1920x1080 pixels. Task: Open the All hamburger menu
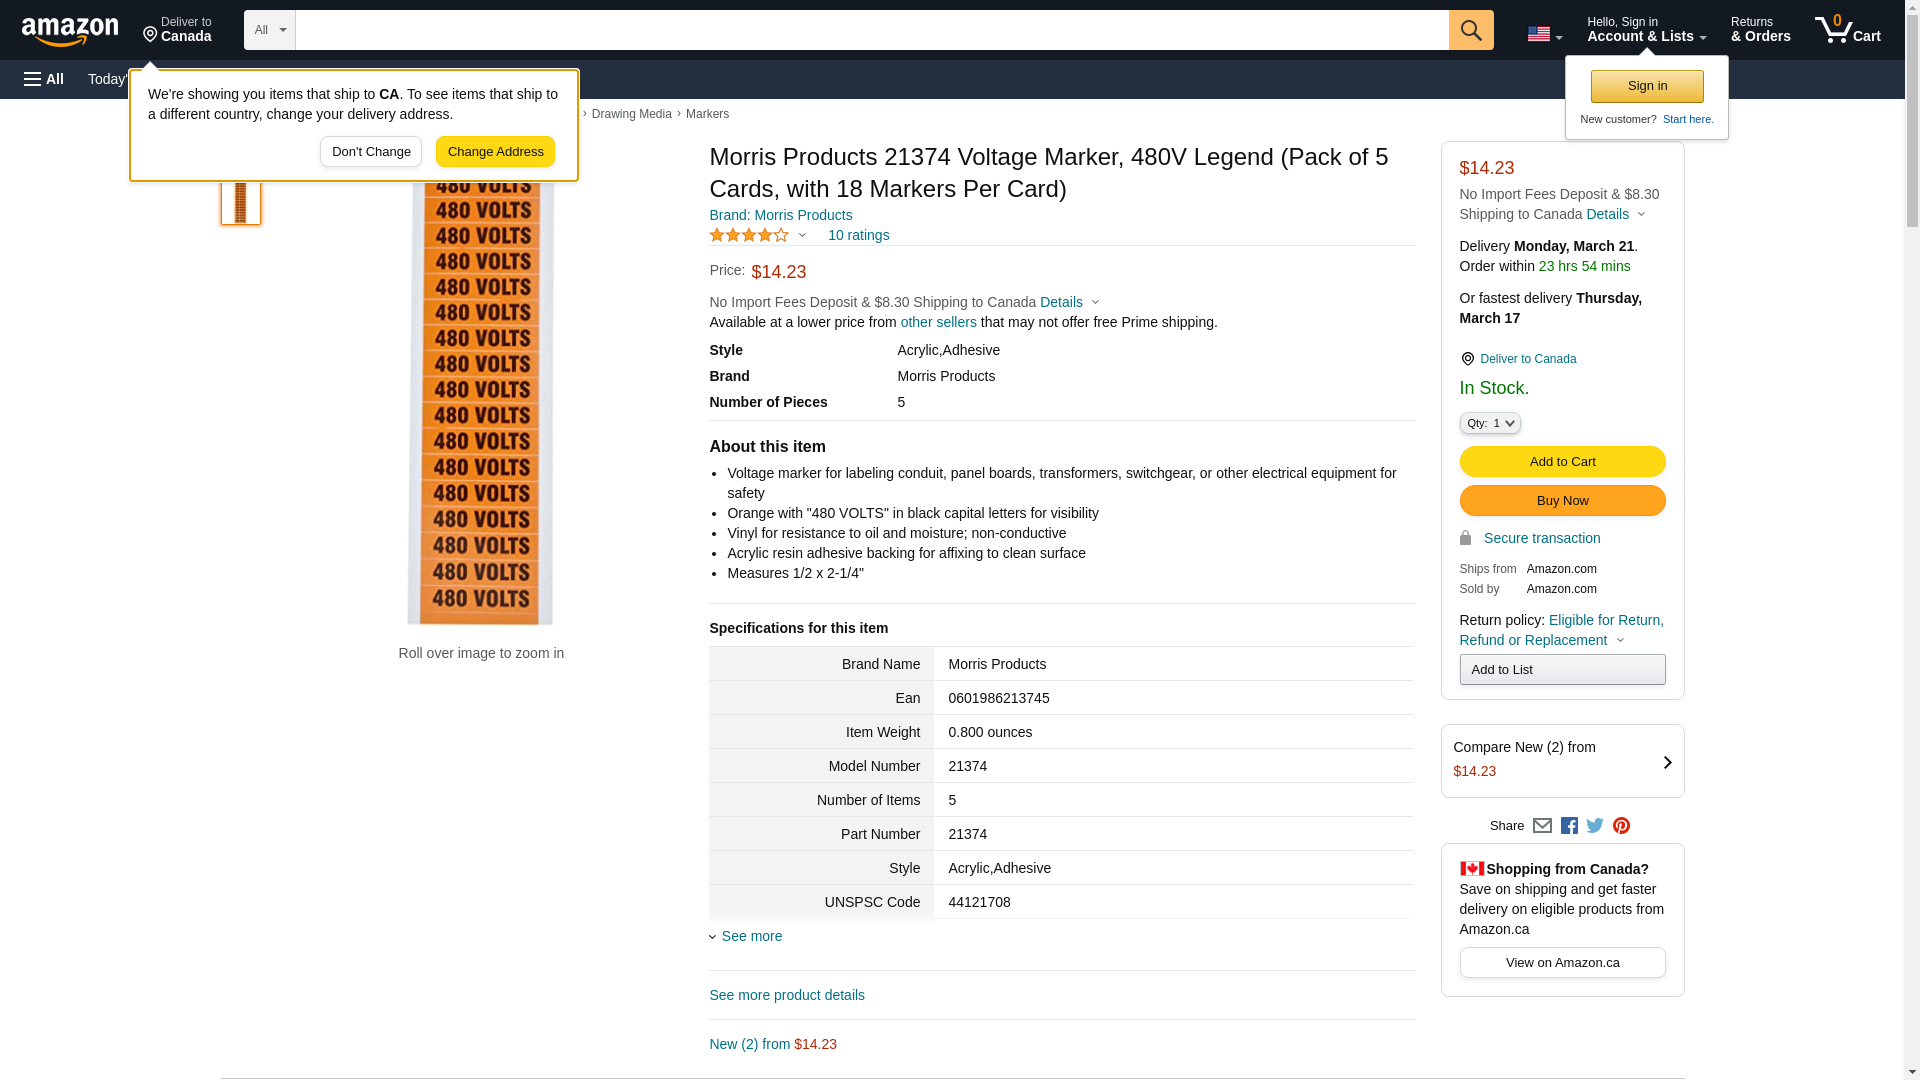point(44,79)
